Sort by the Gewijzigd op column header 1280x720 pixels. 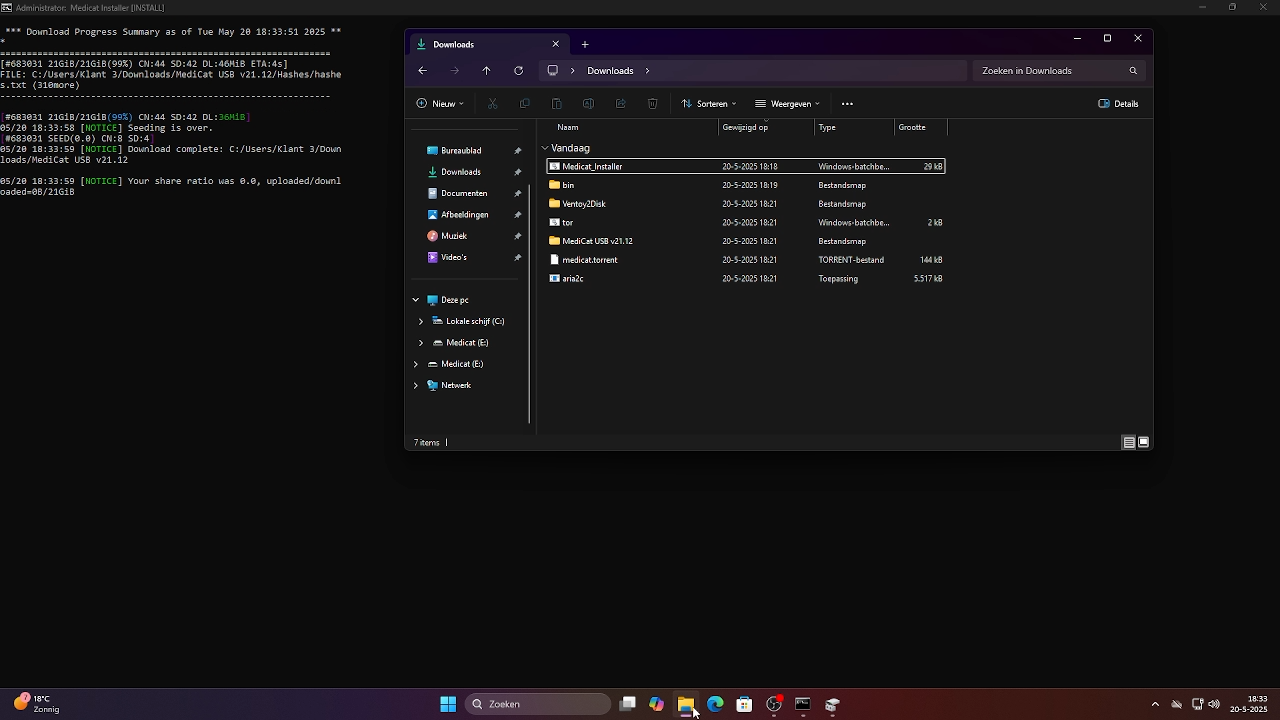click(x=766, y=127)
